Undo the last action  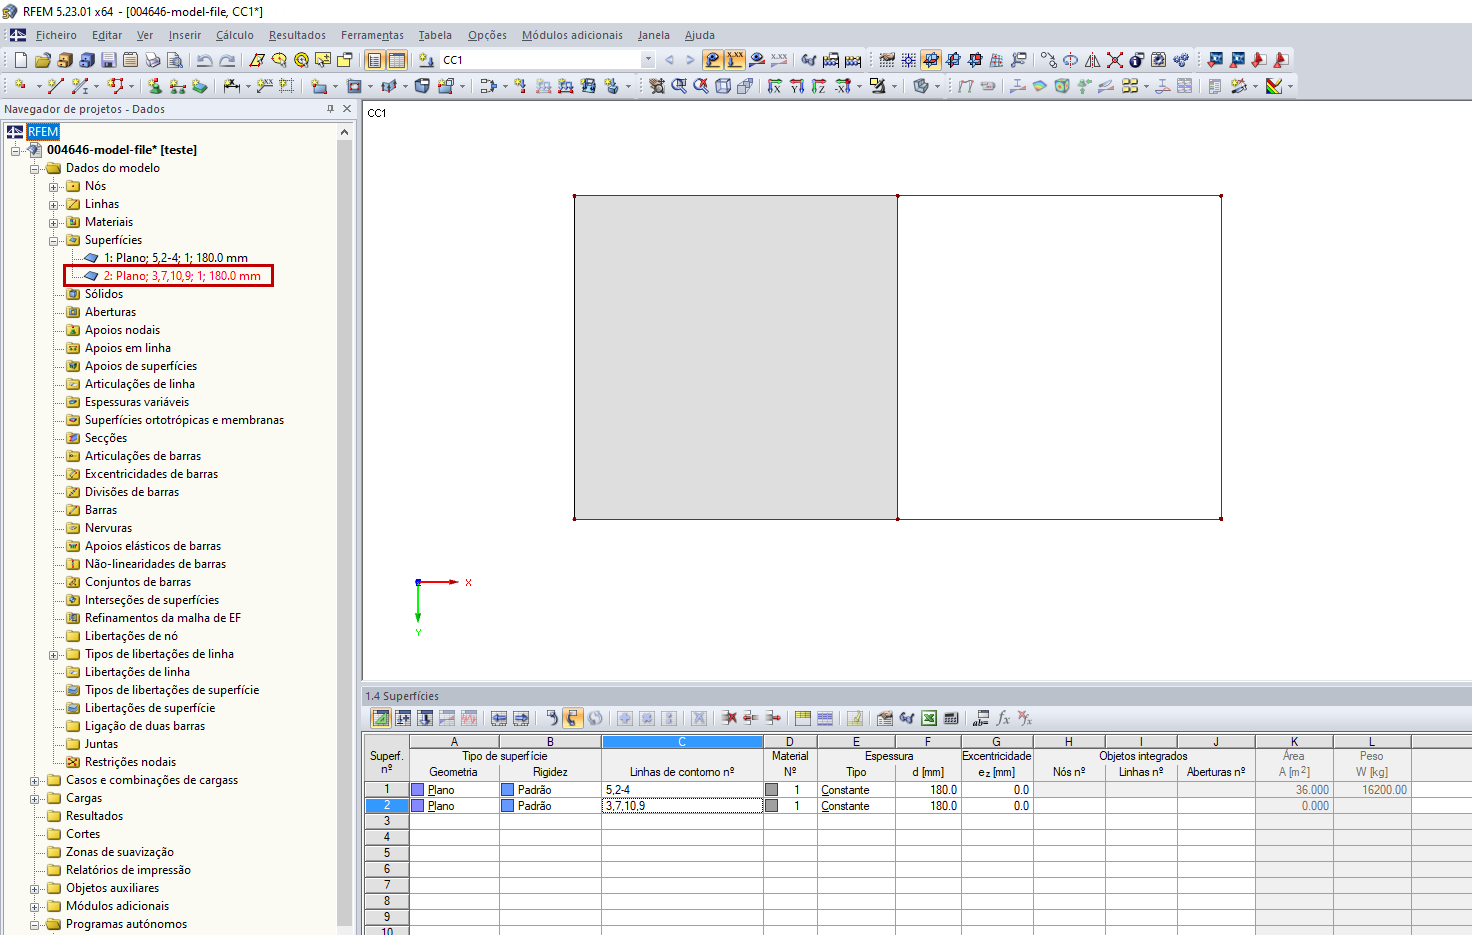point(205,60)
